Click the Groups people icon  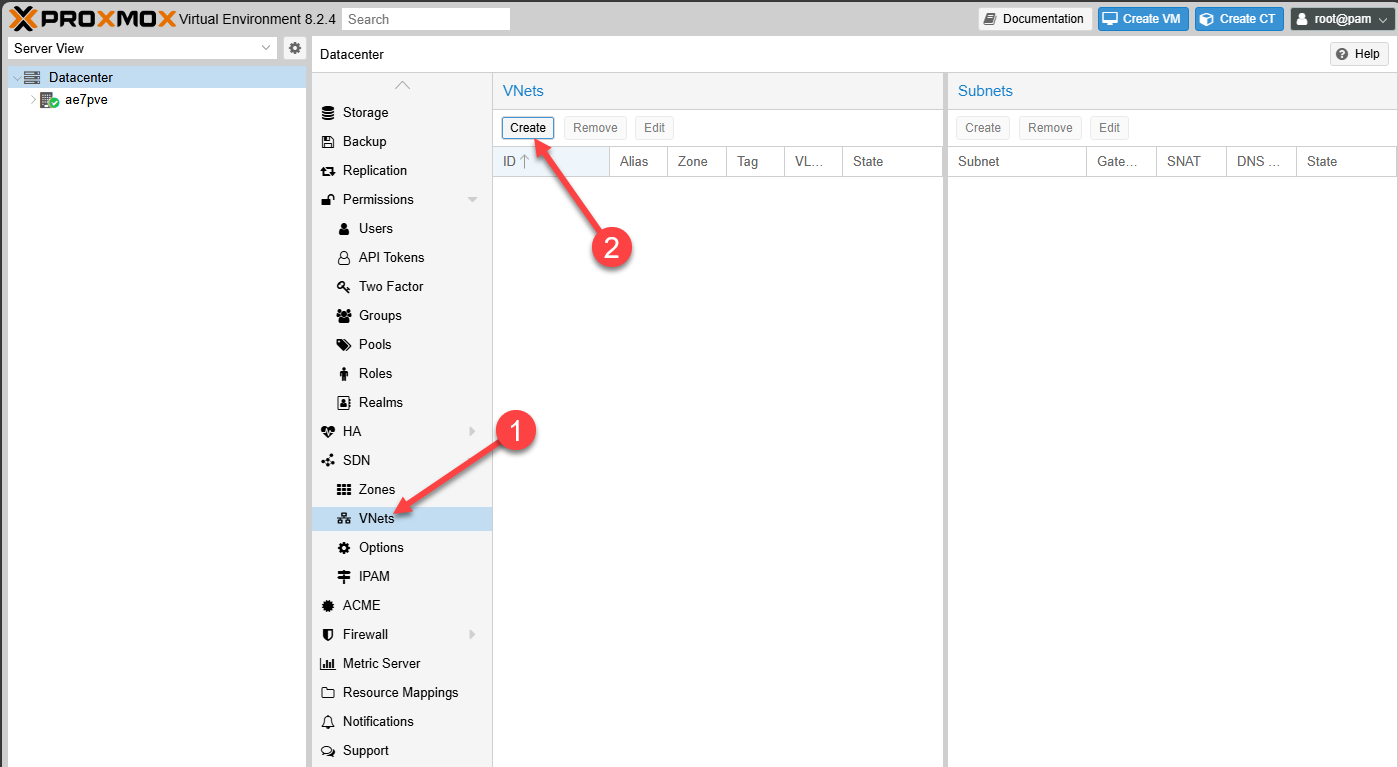click(x=344, y=316)
